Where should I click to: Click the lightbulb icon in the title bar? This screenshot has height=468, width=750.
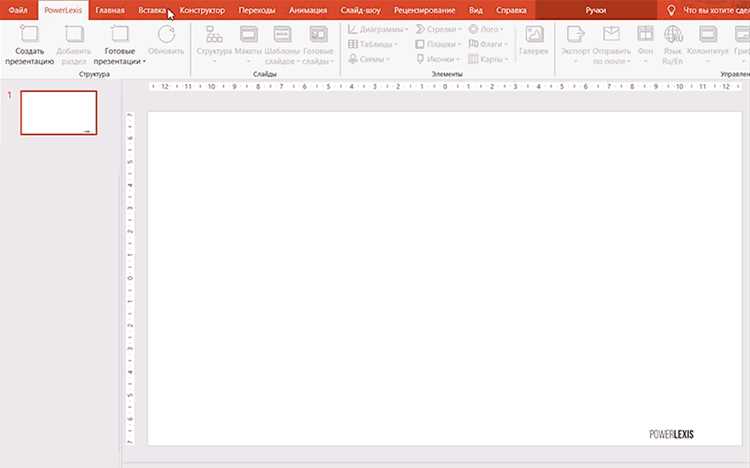pyautogui.click(x=671, y=10)
